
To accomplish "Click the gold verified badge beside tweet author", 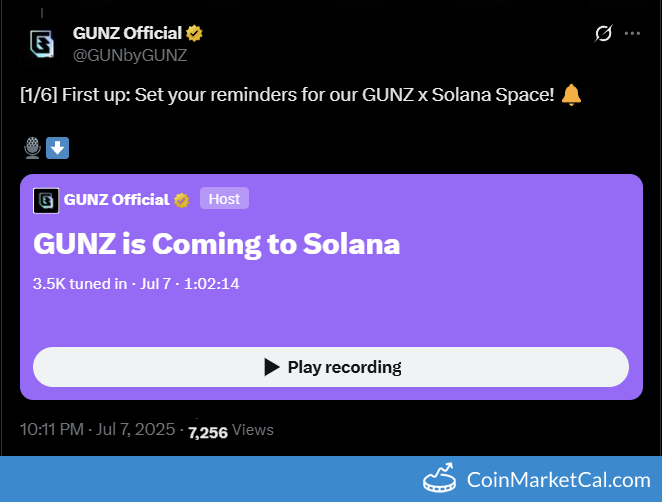I will 195,34.
